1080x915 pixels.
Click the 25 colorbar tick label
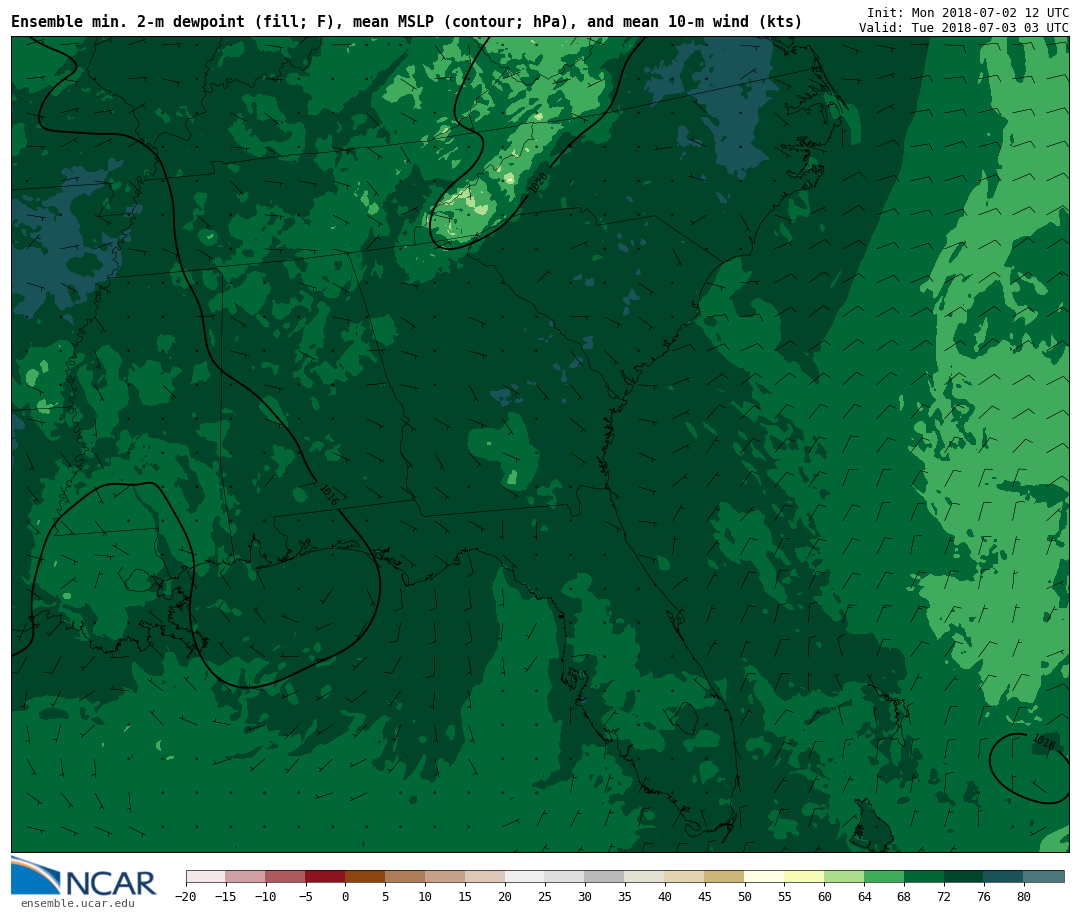545,896
